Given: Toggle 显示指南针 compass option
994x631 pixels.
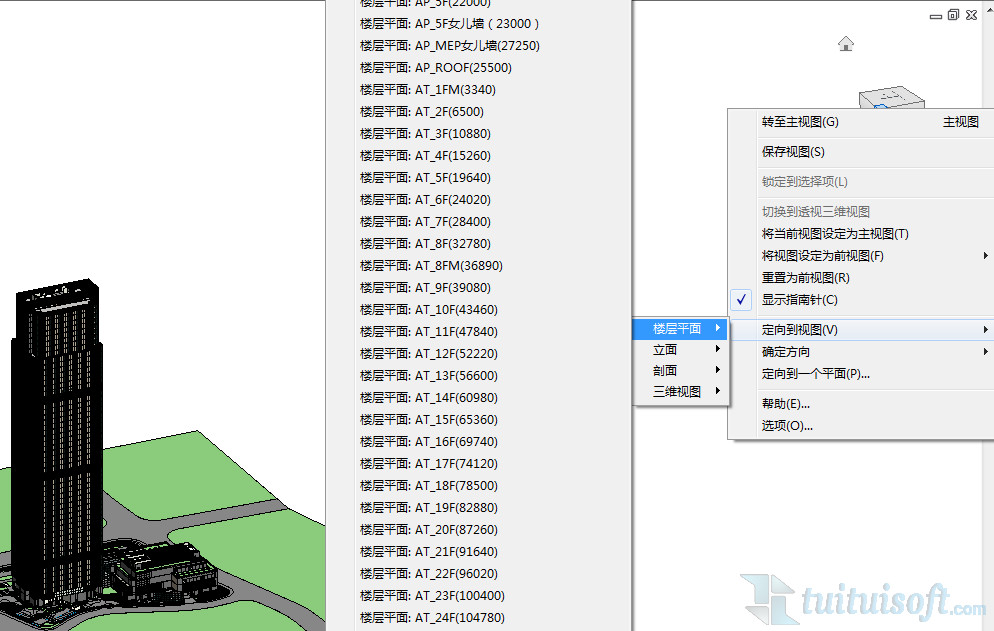Looking at the screenshot, I should tap(799, 300).
